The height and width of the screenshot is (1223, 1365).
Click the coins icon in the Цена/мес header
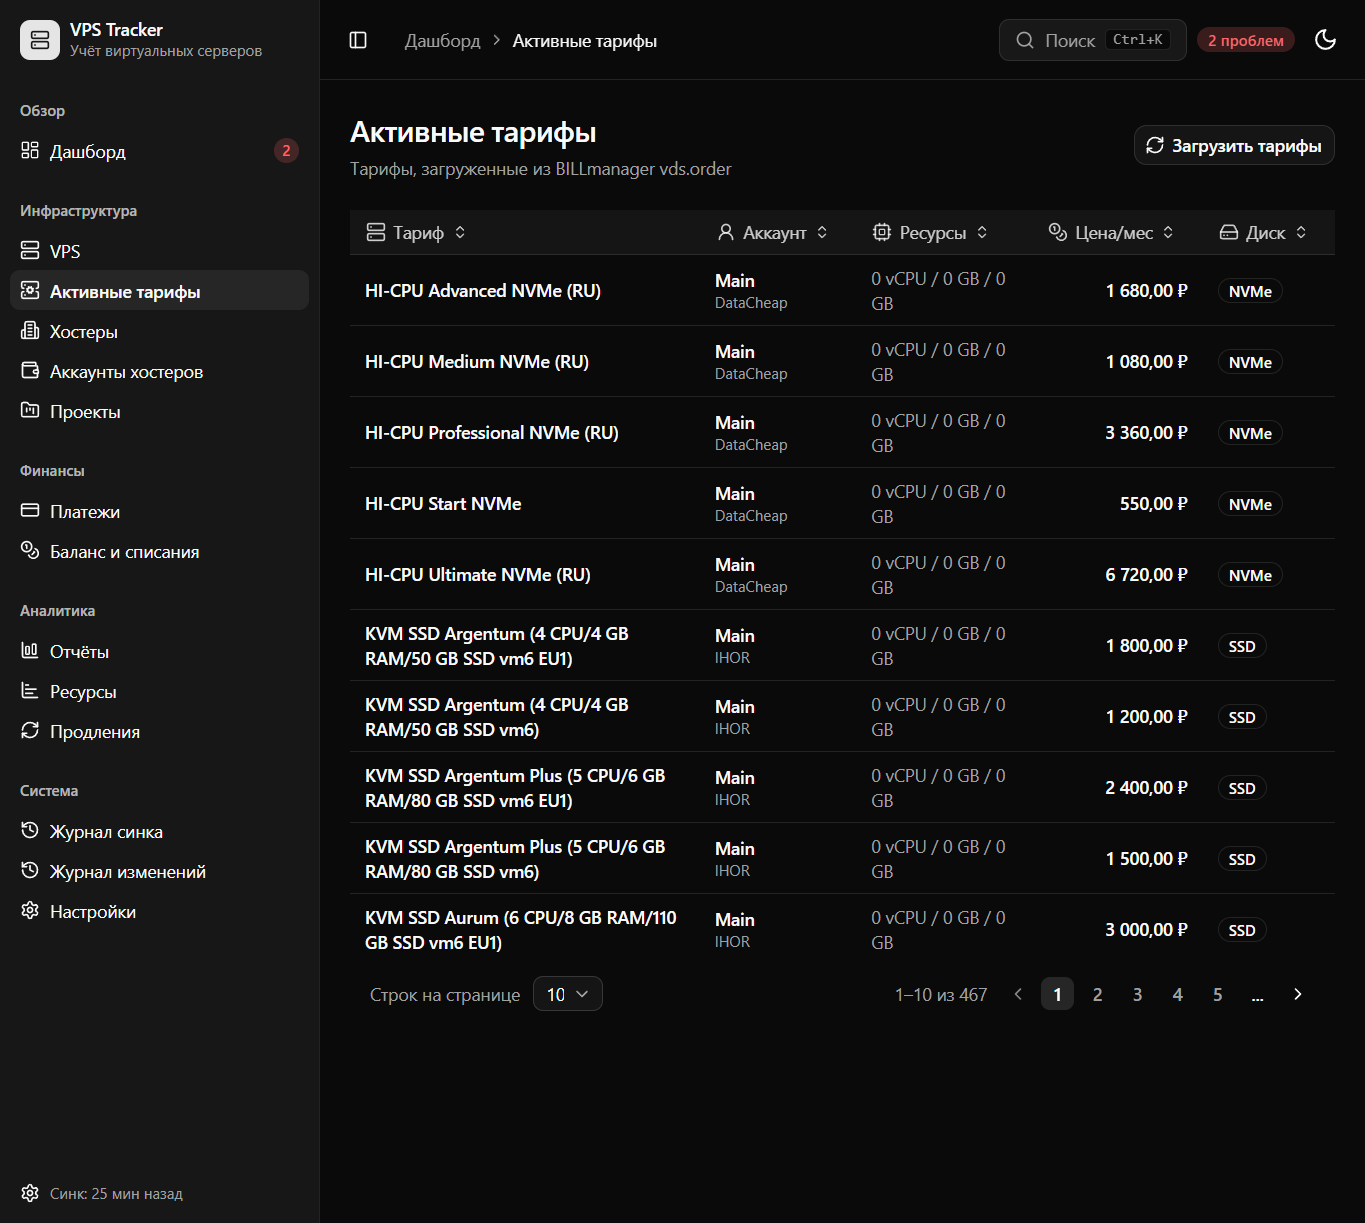coord(1058,232)
